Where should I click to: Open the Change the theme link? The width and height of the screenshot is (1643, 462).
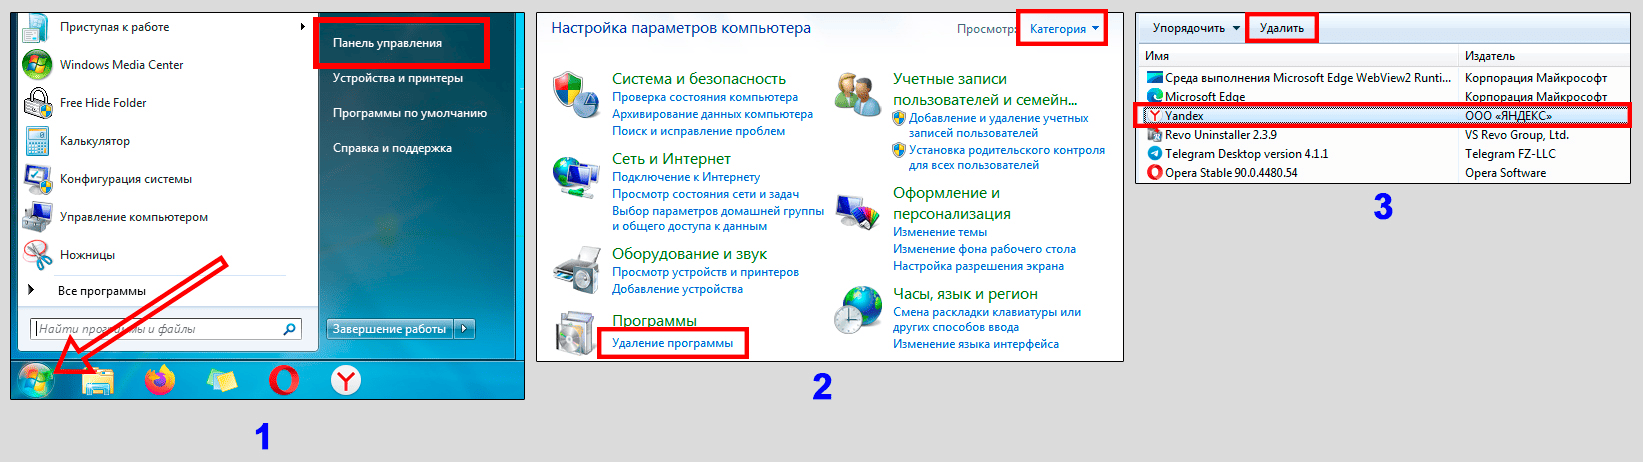[940, 232]
